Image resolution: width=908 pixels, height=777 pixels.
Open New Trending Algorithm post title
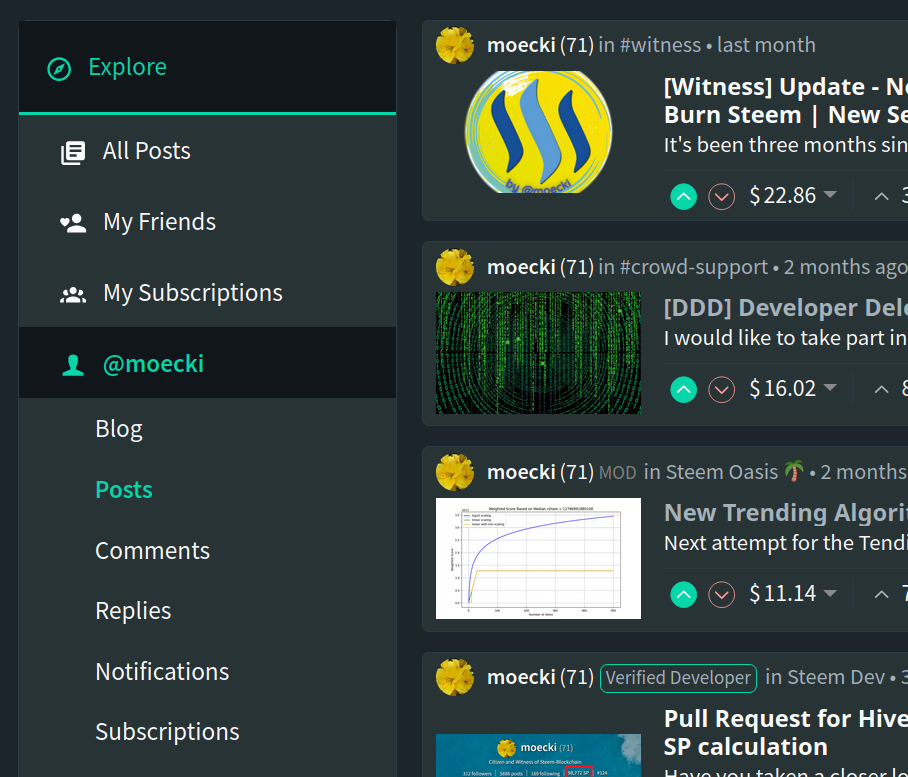[x=786, y=513]
